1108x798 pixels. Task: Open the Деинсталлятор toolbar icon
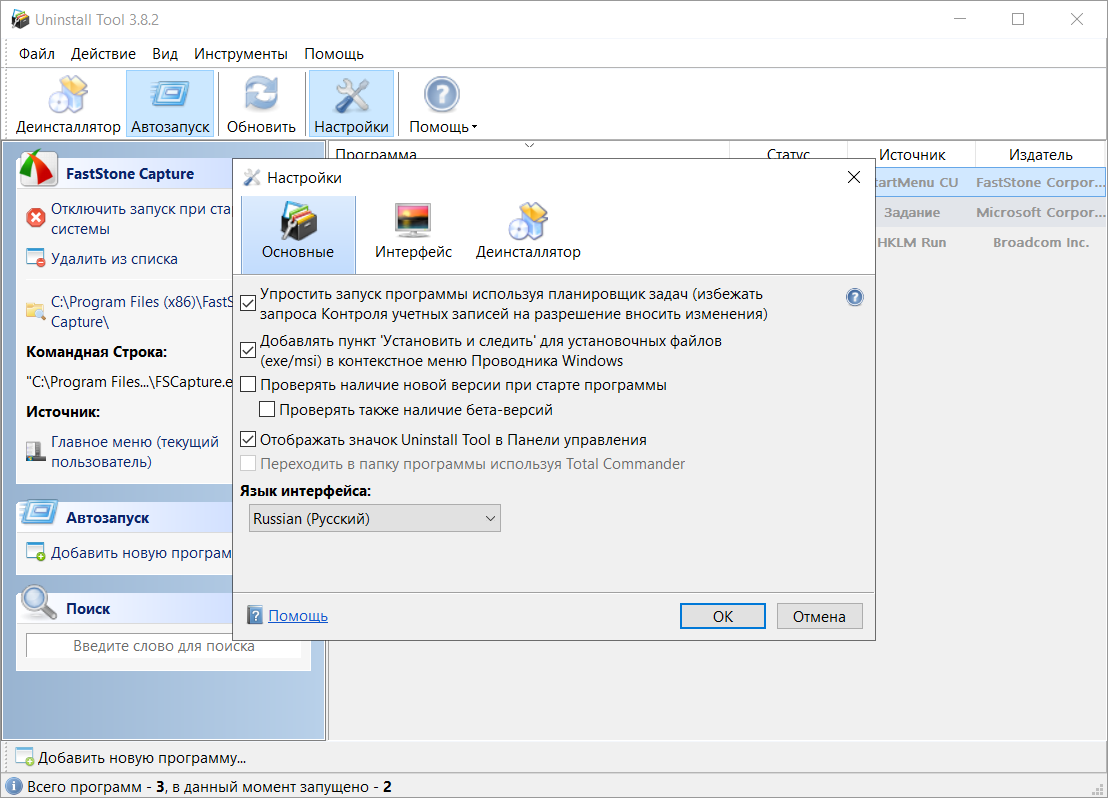click(x=68, y=104)
